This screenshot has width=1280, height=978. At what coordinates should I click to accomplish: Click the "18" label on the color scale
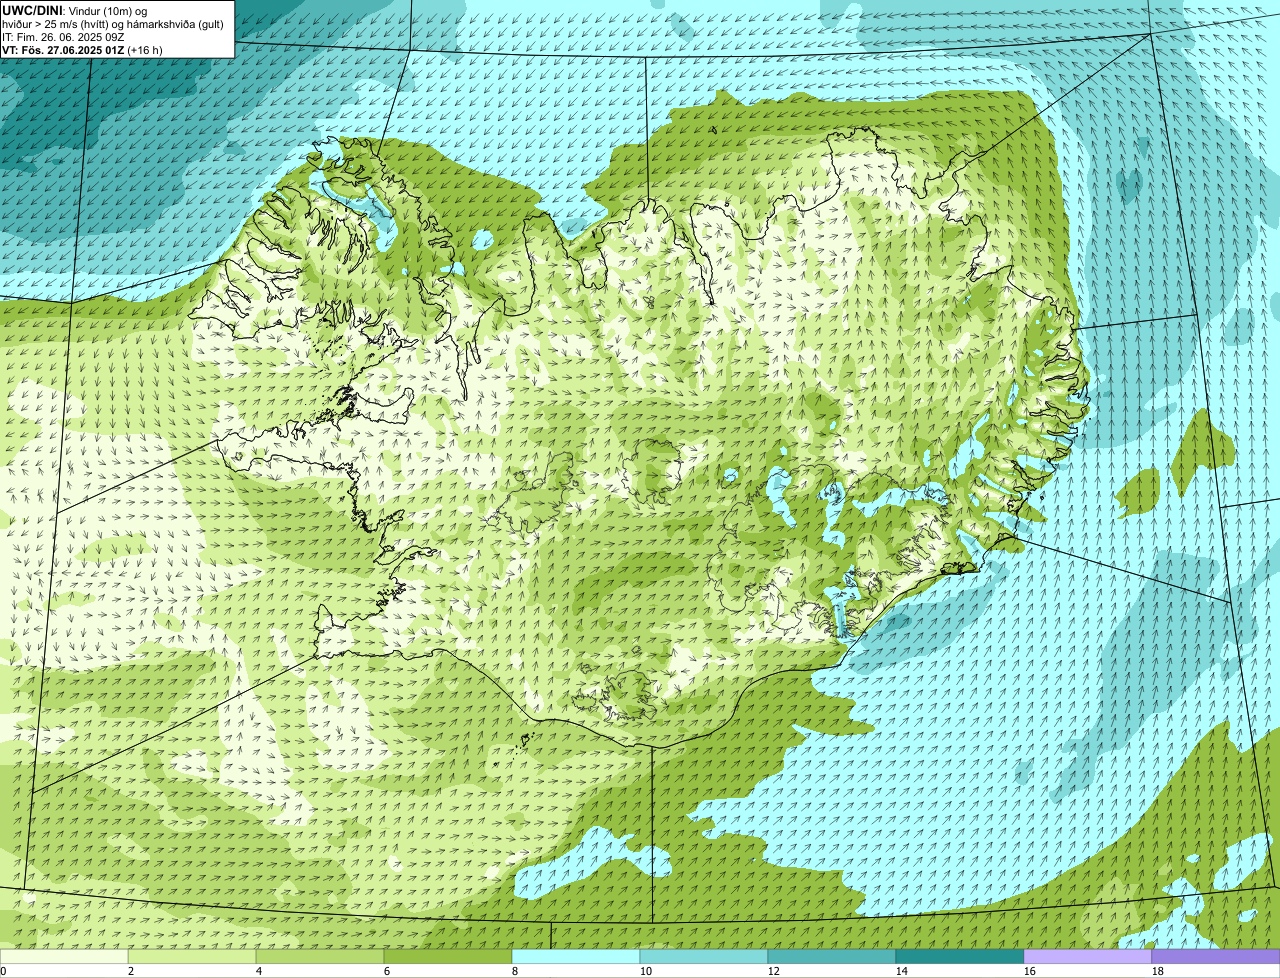(x=1158, y=971)
